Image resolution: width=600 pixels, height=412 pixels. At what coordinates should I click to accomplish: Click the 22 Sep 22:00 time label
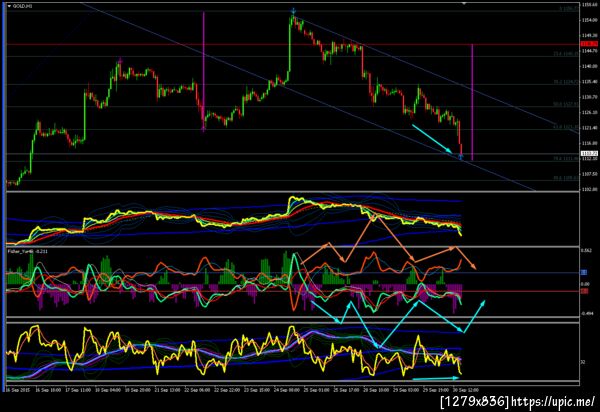229,390
